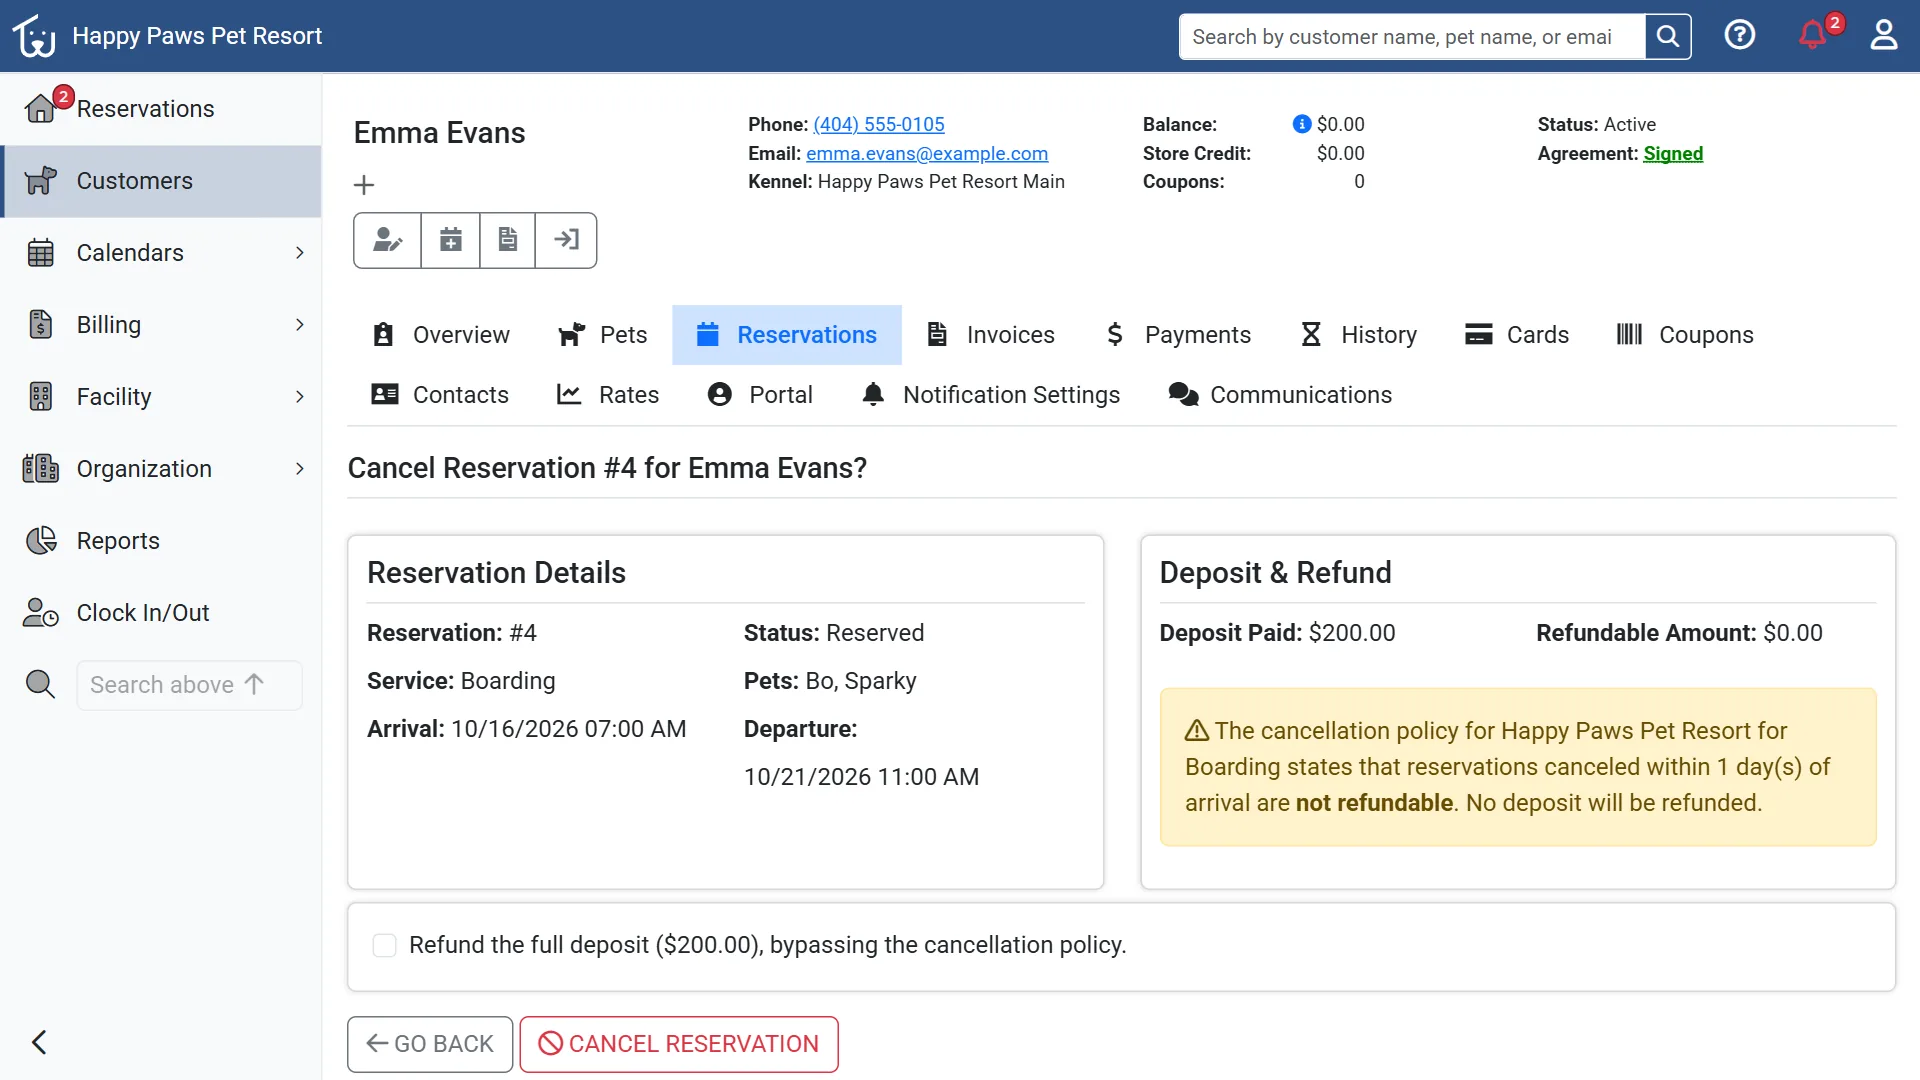
Task: Open the notifications bell icon
Action: point(1812,35)
